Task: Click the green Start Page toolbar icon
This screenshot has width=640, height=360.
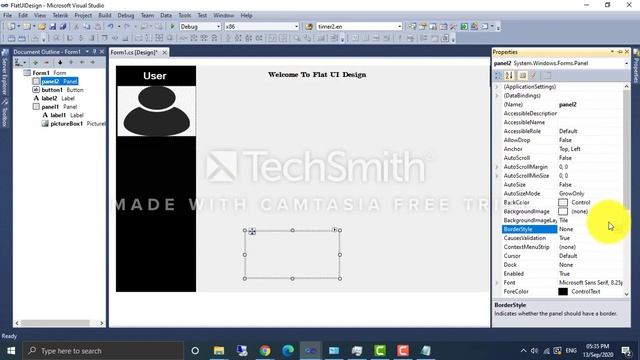Action: tap(464, 27)
